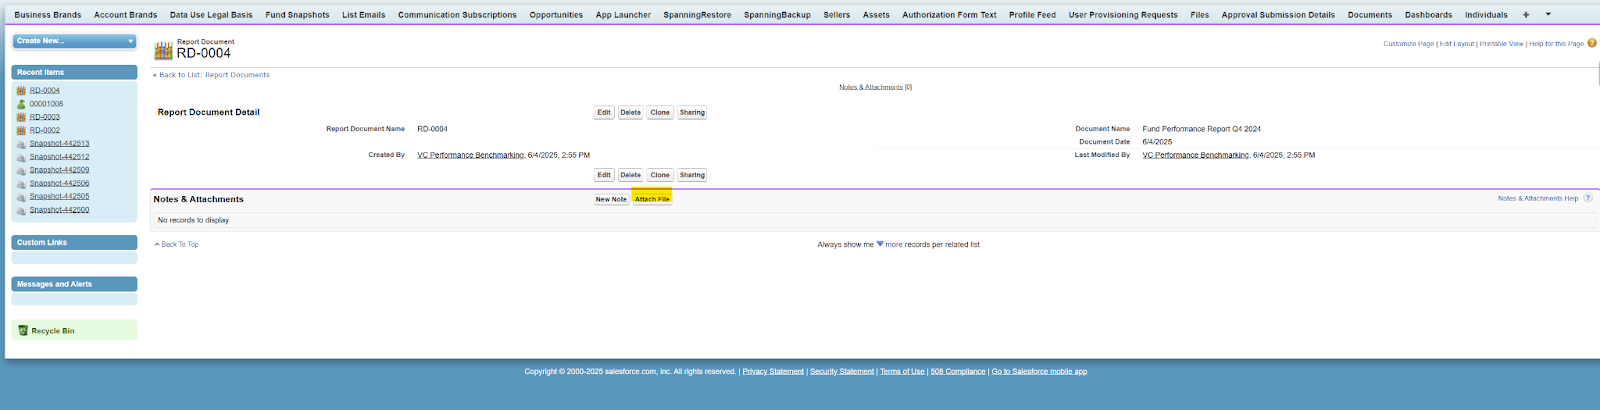Open the SpanningBackup tab

[x=777, y=15]
